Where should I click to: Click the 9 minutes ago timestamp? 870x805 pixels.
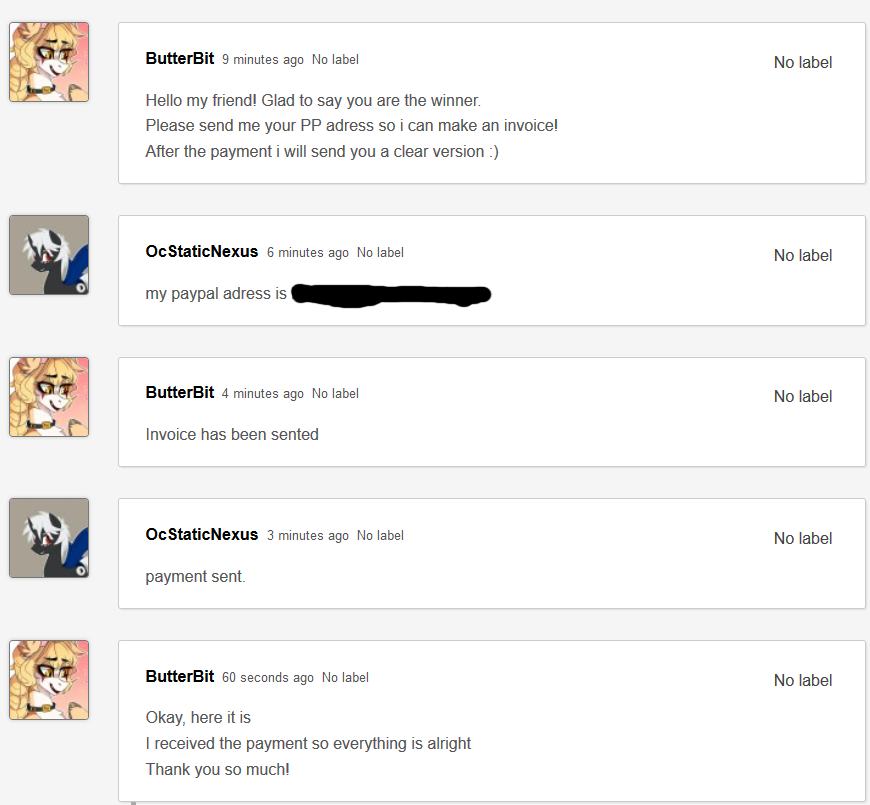click(262, 59)
